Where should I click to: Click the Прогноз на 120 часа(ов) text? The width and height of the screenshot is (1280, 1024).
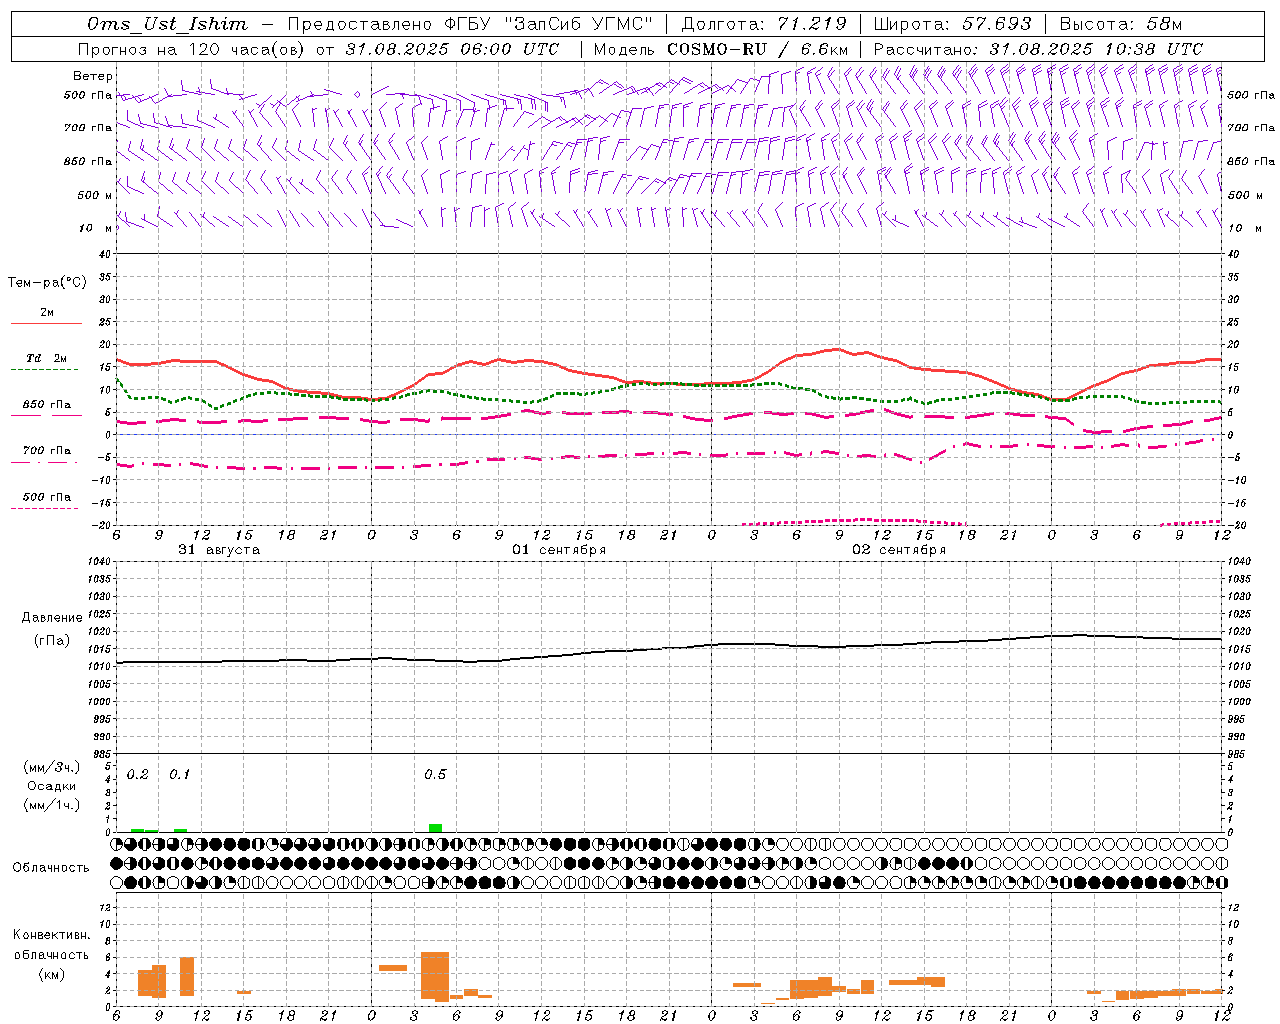tap(190, 49)
